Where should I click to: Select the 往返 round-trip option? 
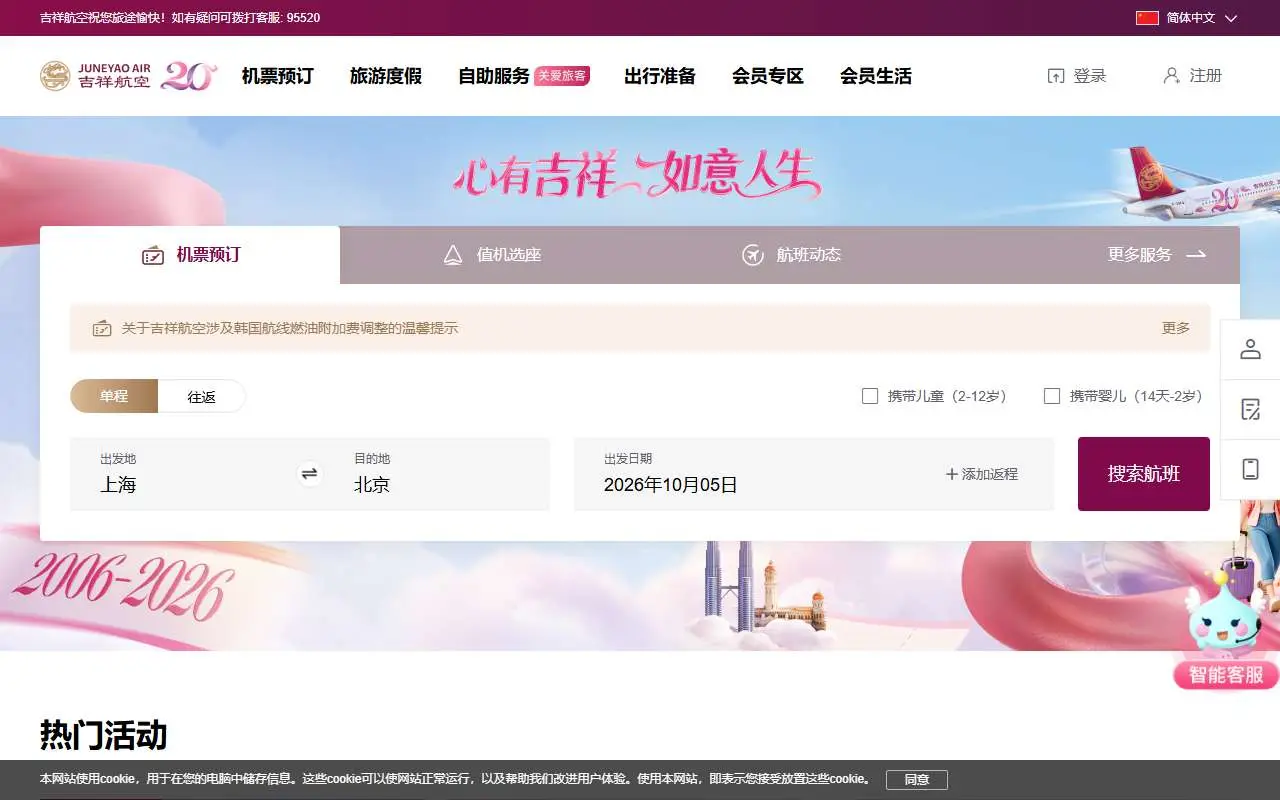pos(202,396)
